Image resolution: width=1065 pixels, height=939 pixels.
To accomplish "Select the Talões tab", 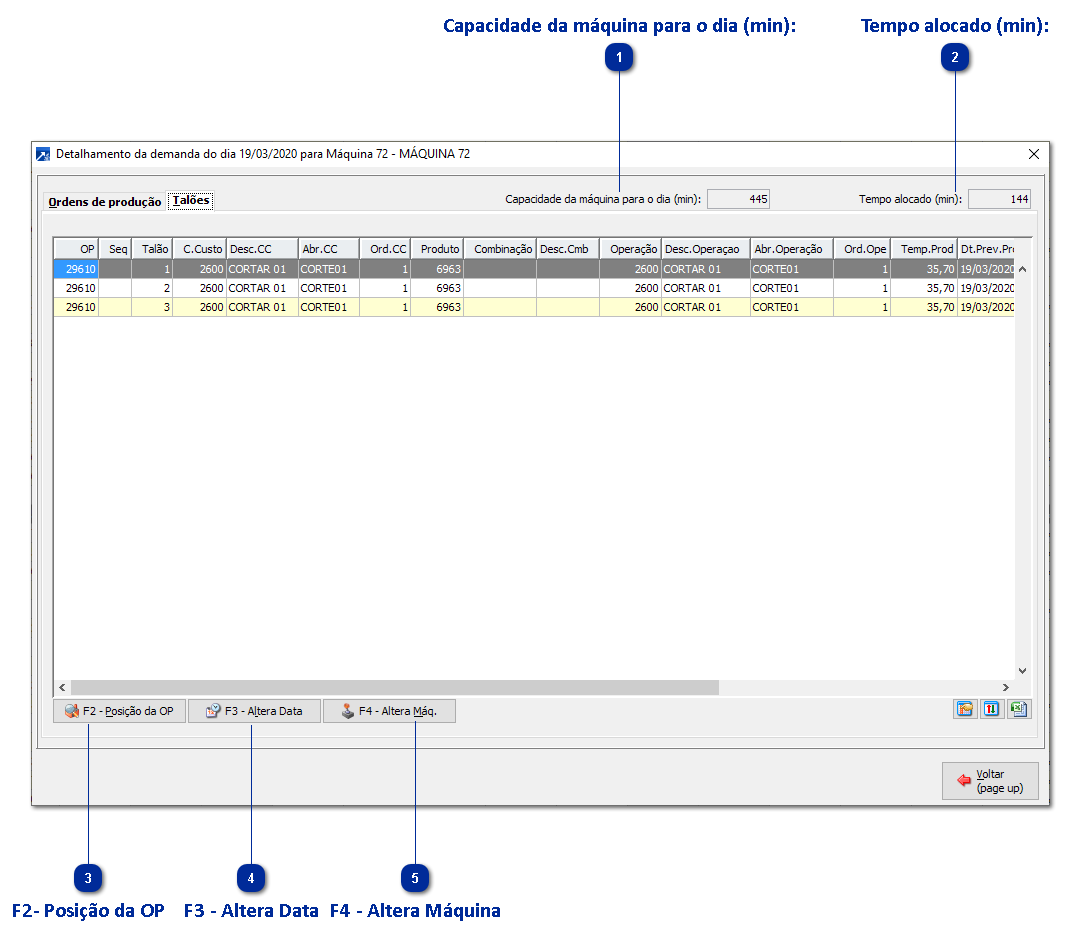I will [x=191, y=200].
